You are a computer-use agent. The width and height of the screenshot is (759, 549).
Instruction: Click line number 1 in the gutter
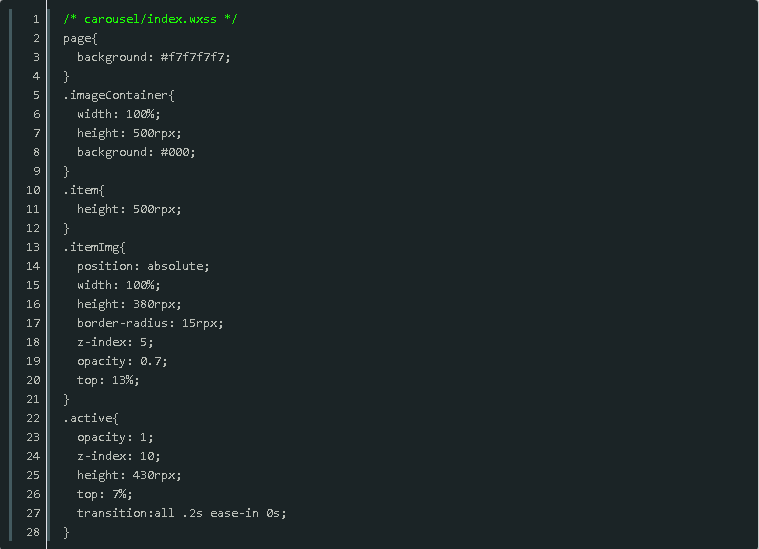[x=36, y=19]
